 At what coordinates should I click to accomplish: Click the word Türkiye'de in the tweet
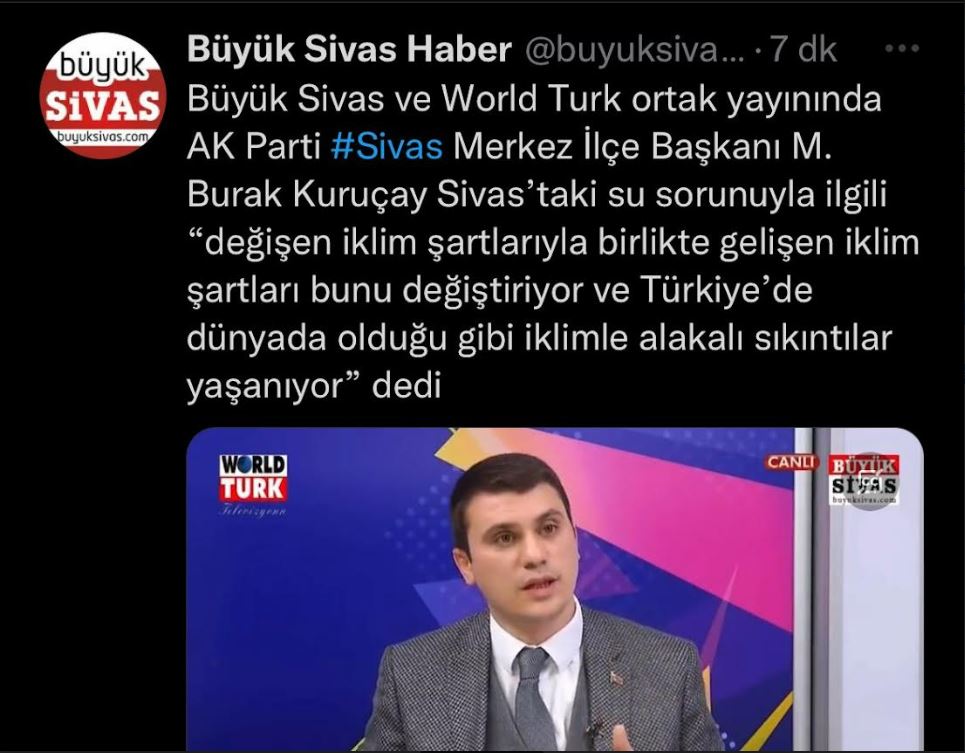tap(726, 290)
